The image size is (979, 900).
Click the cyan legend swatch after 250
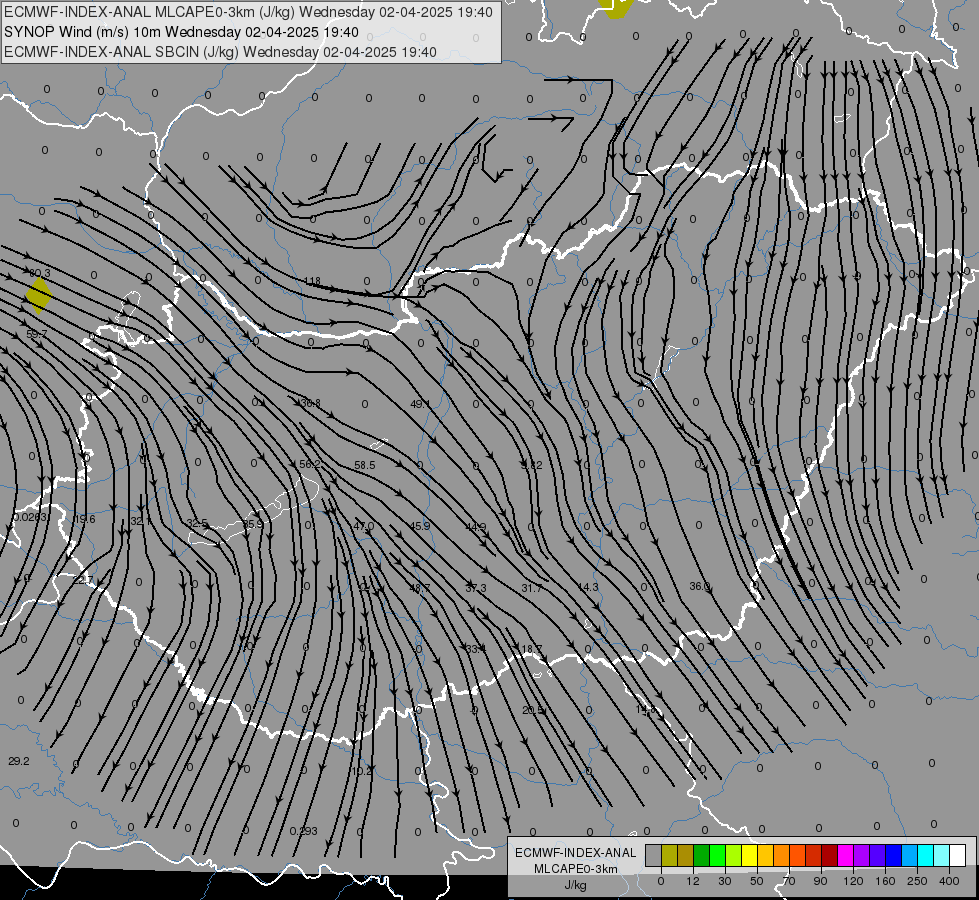coord(925,856)
